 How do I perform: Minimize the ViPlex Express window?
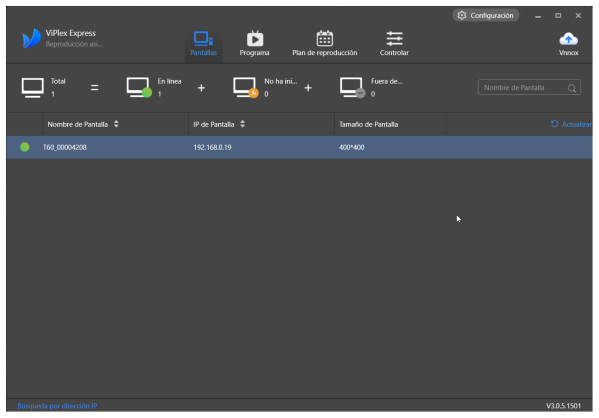(x=538, y=16)
